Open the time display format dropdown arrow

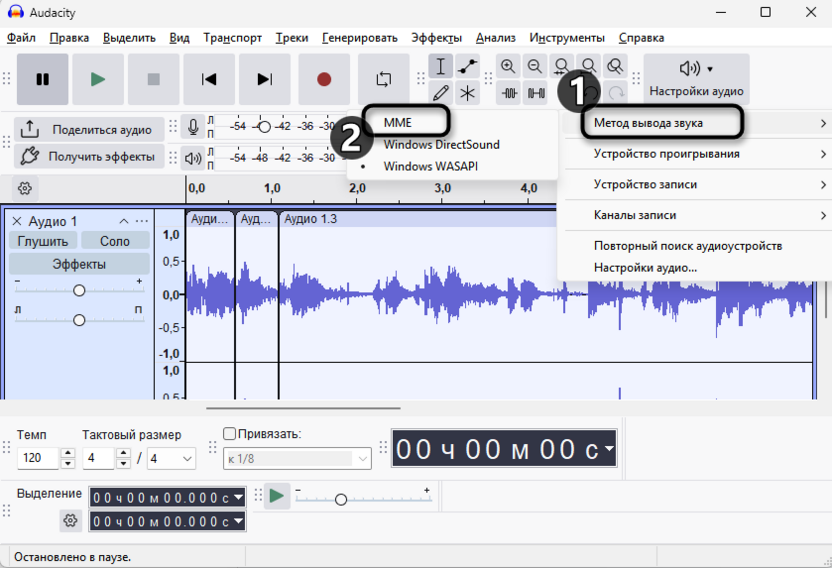click(x=609, y=448)
